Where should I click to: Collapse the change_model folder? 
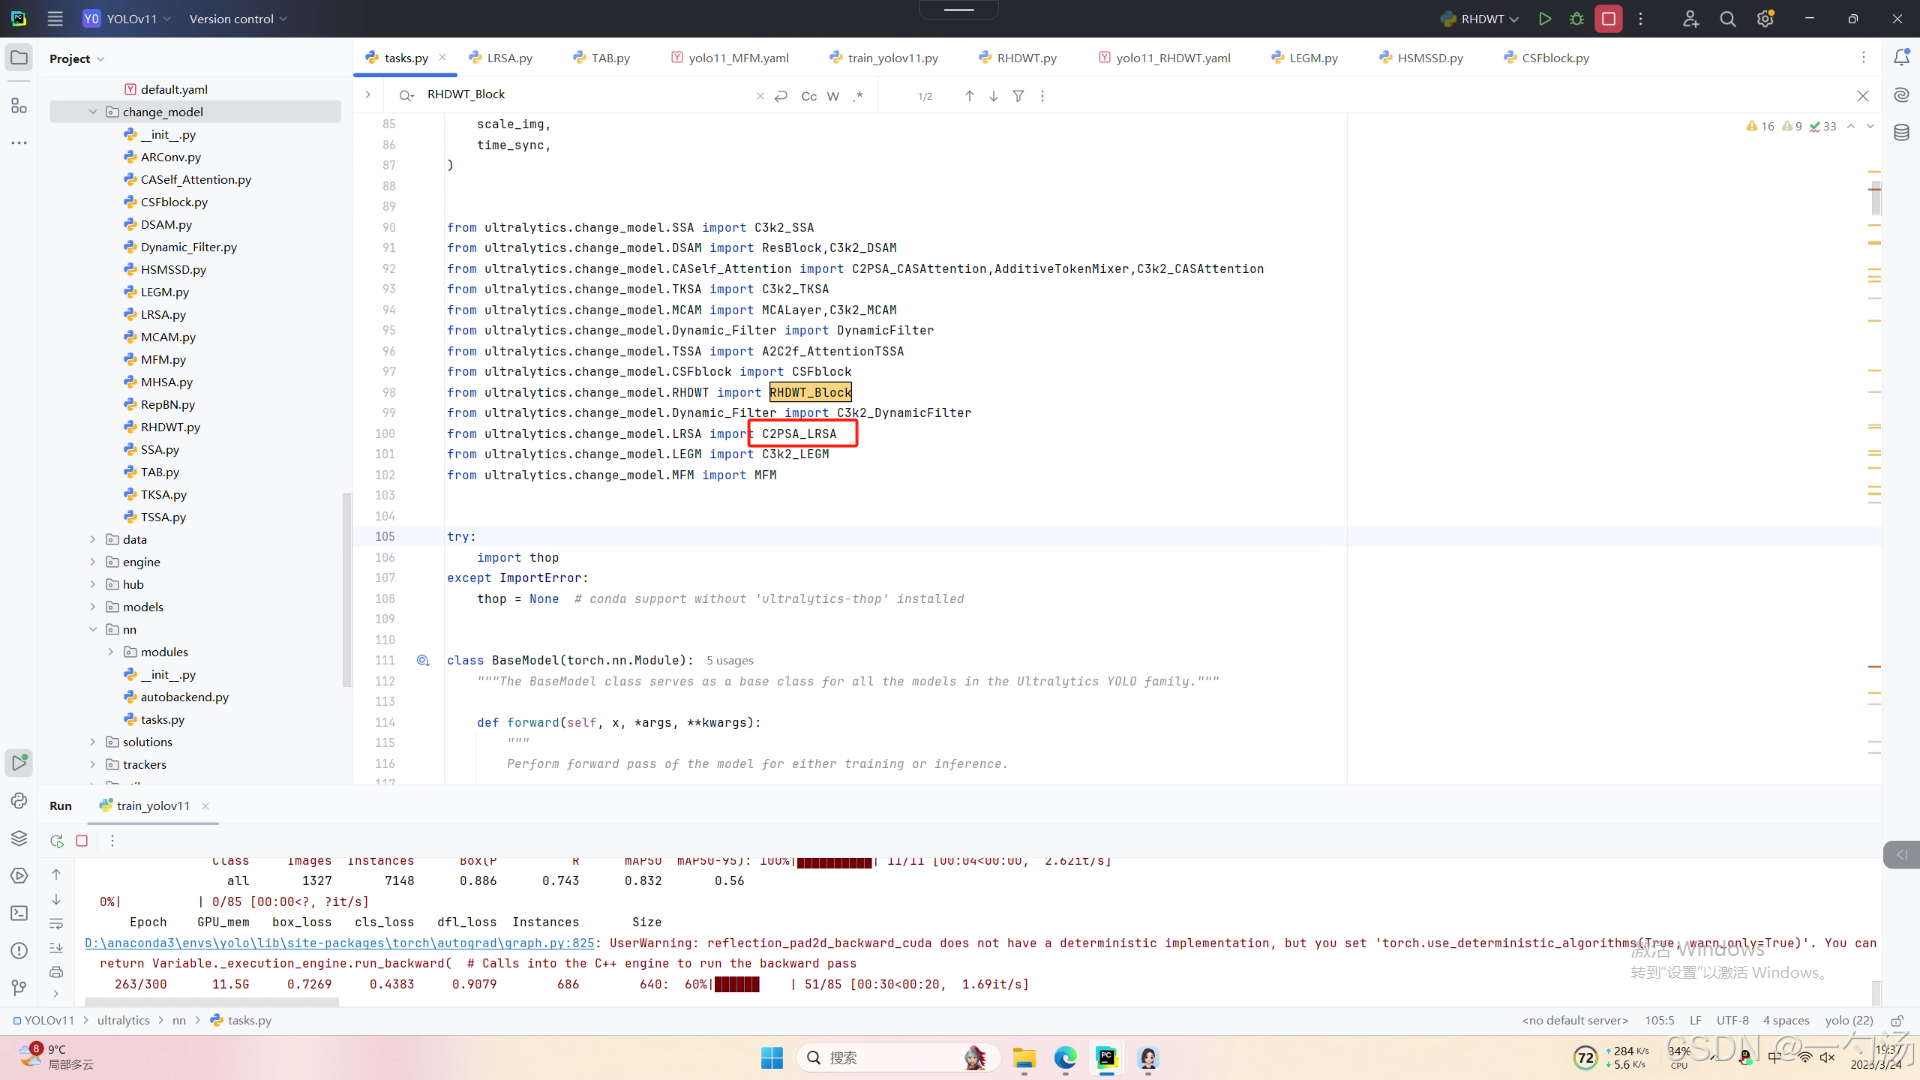(93, 112)
